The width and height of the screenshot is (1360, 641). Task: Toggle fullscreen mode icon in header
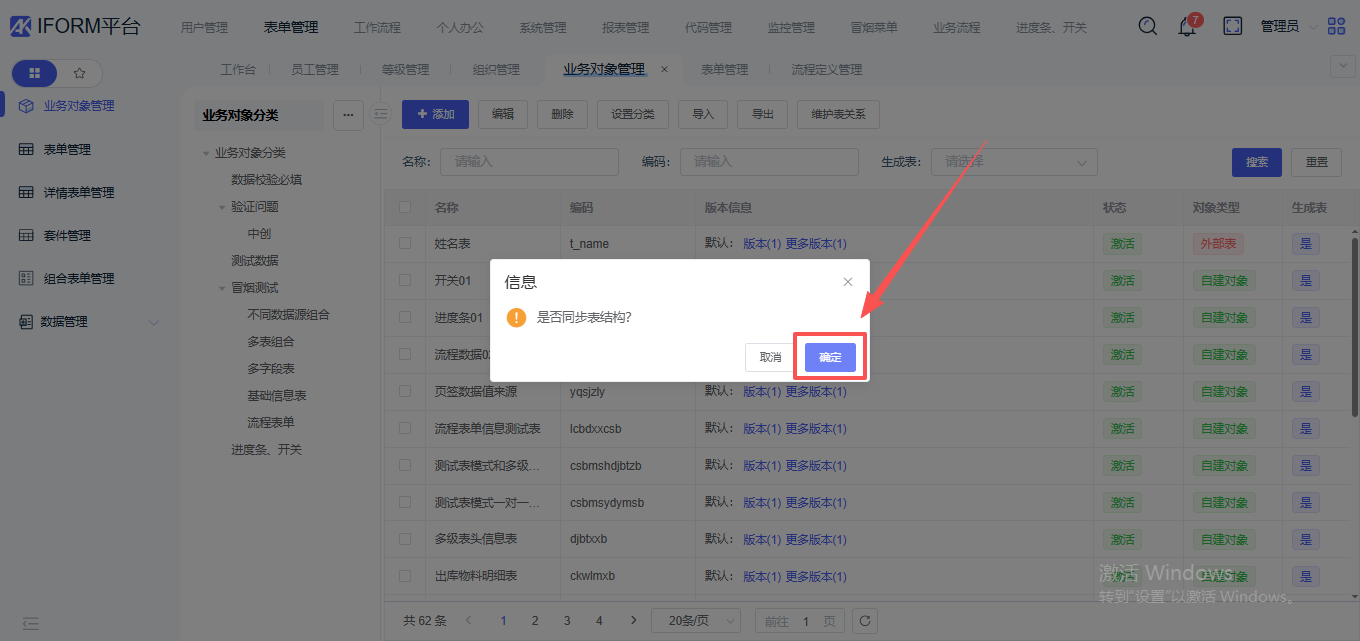[1233, 26]
